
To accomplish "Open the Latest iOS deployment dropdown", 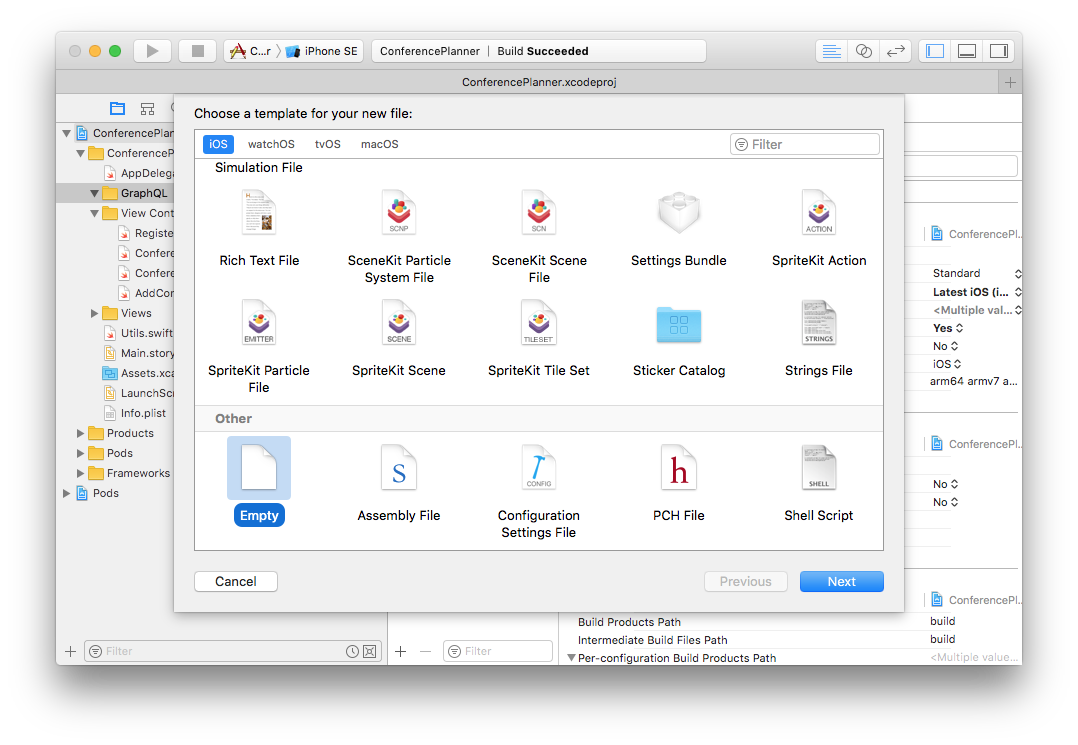I will [976, 292].
